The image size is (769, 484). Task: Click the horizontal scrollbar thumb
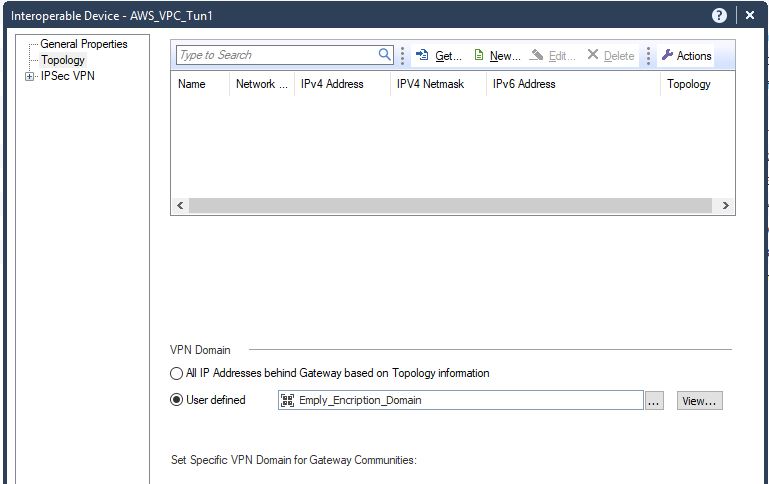pyautogui.click(x=450, y=205)
